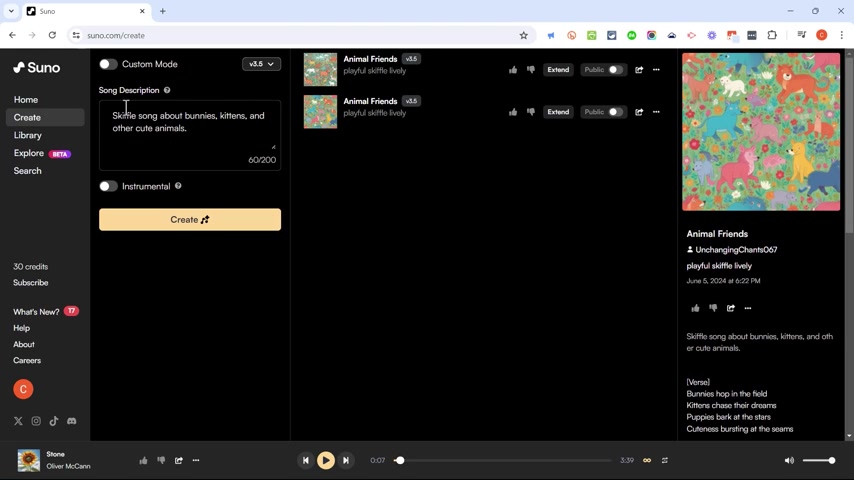Open a new Chrome tab
This screenshot has width=854, height=480.
pyautogui.click(x=162, y=11)
